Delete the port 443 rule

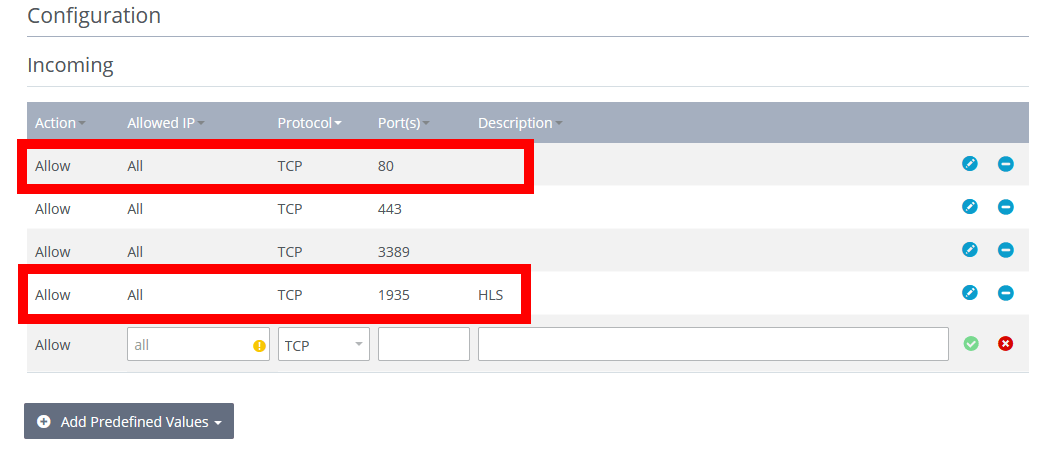click(x=1006, y=207)
